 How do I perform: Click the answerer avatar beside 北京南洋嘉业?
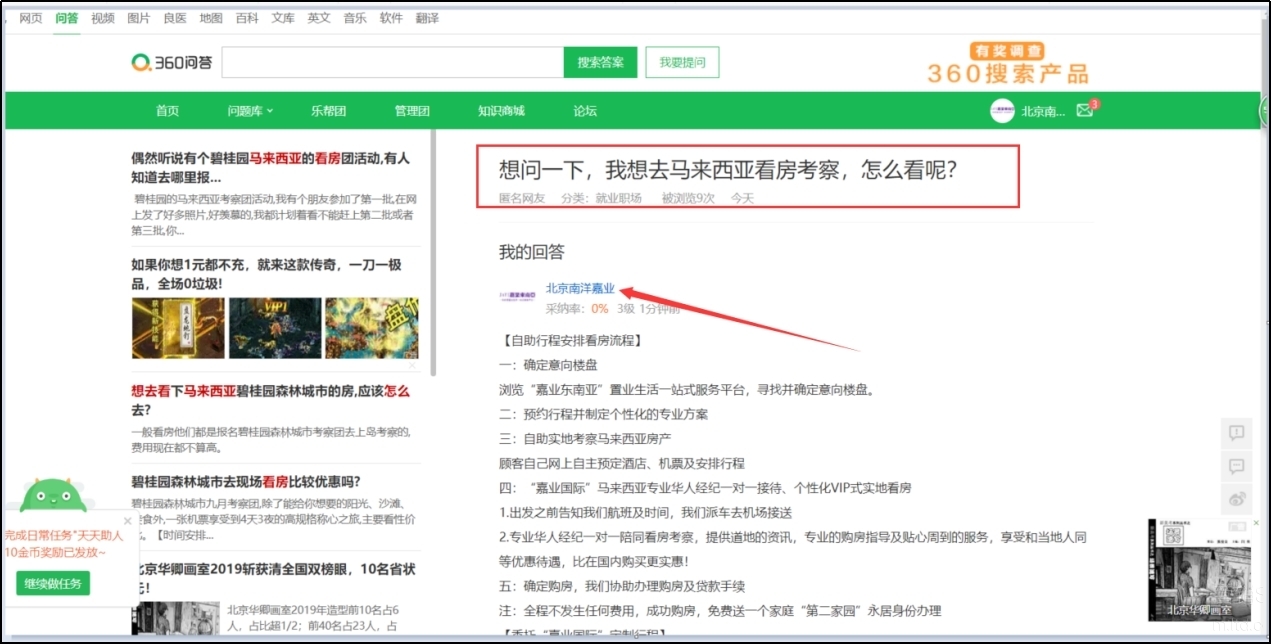pos(518,295)
